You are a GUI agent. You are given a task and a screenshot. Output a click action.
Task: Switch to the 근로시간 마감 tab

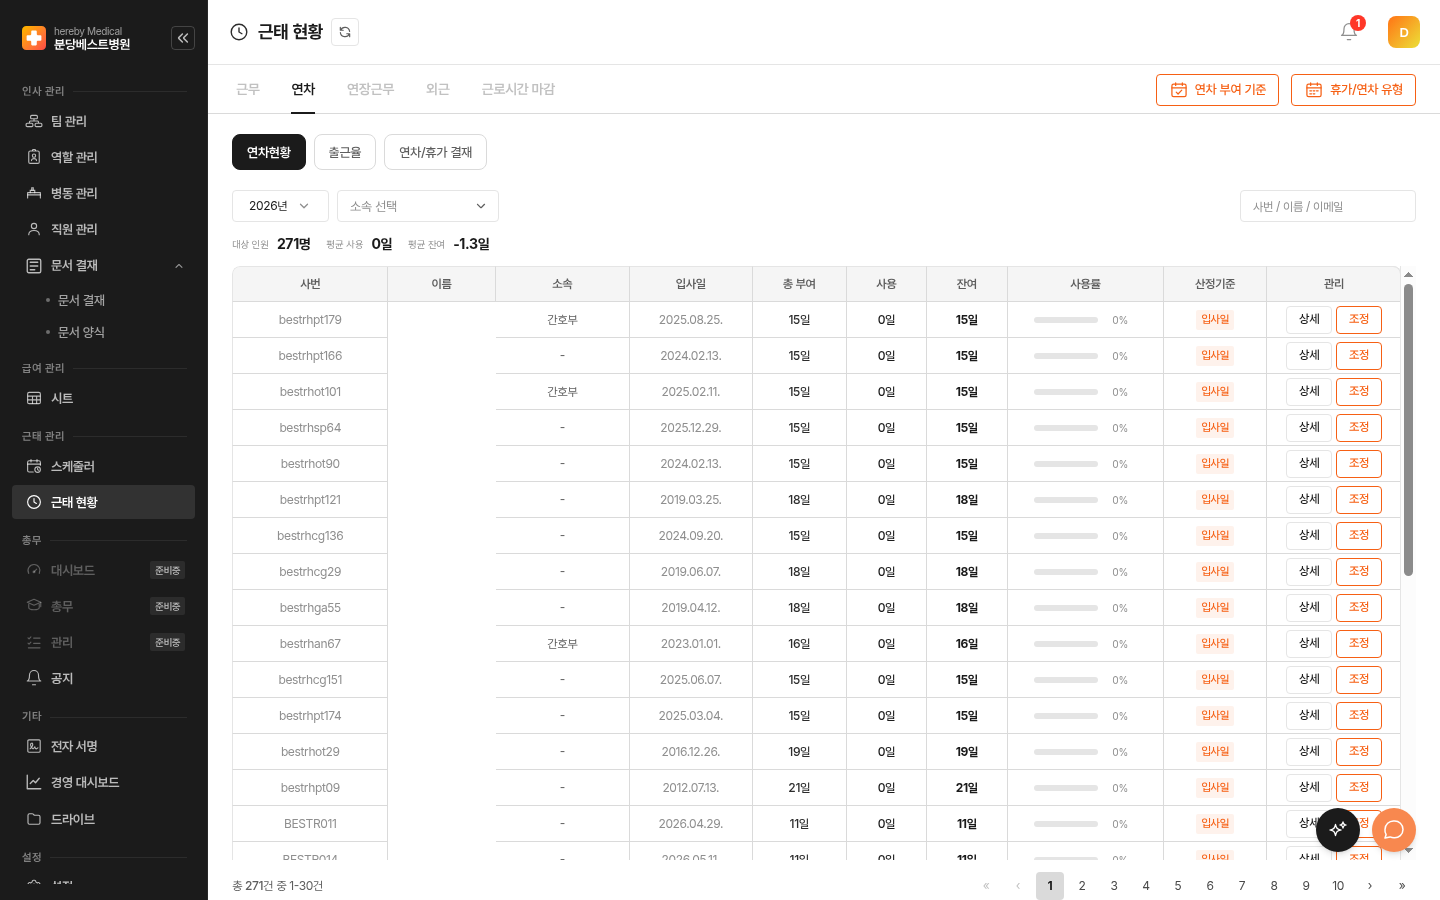[518, 89]
